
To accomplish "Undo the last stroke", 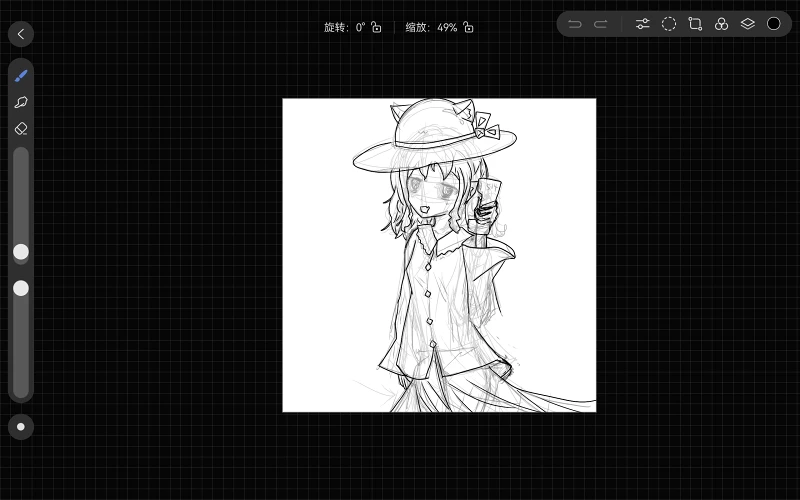I will 575,24.
